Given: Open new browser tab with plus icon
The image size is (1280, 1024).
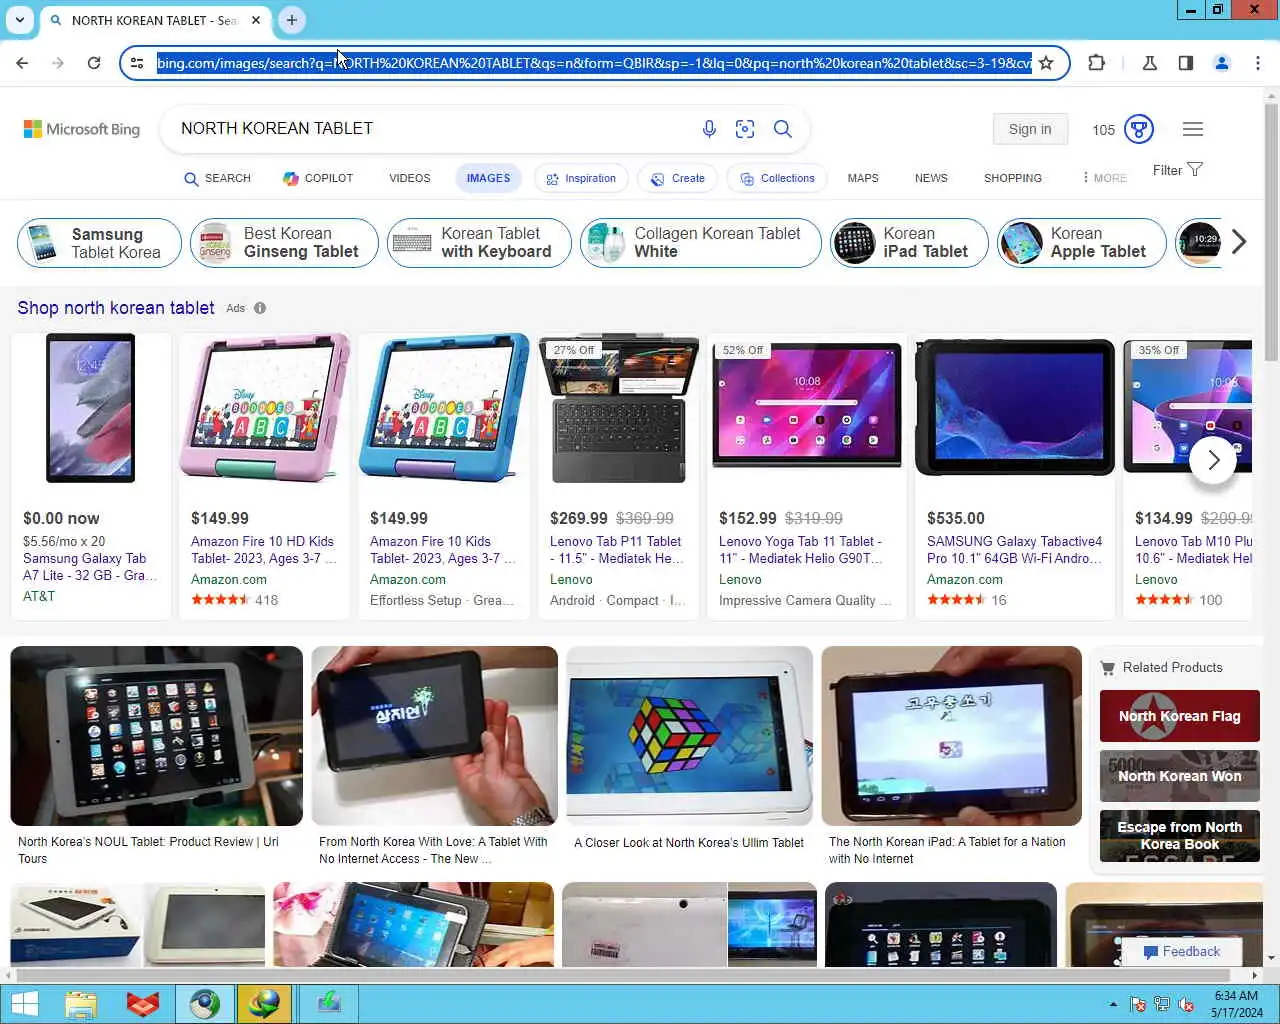Looking at the screenshot, I should 291,20.
